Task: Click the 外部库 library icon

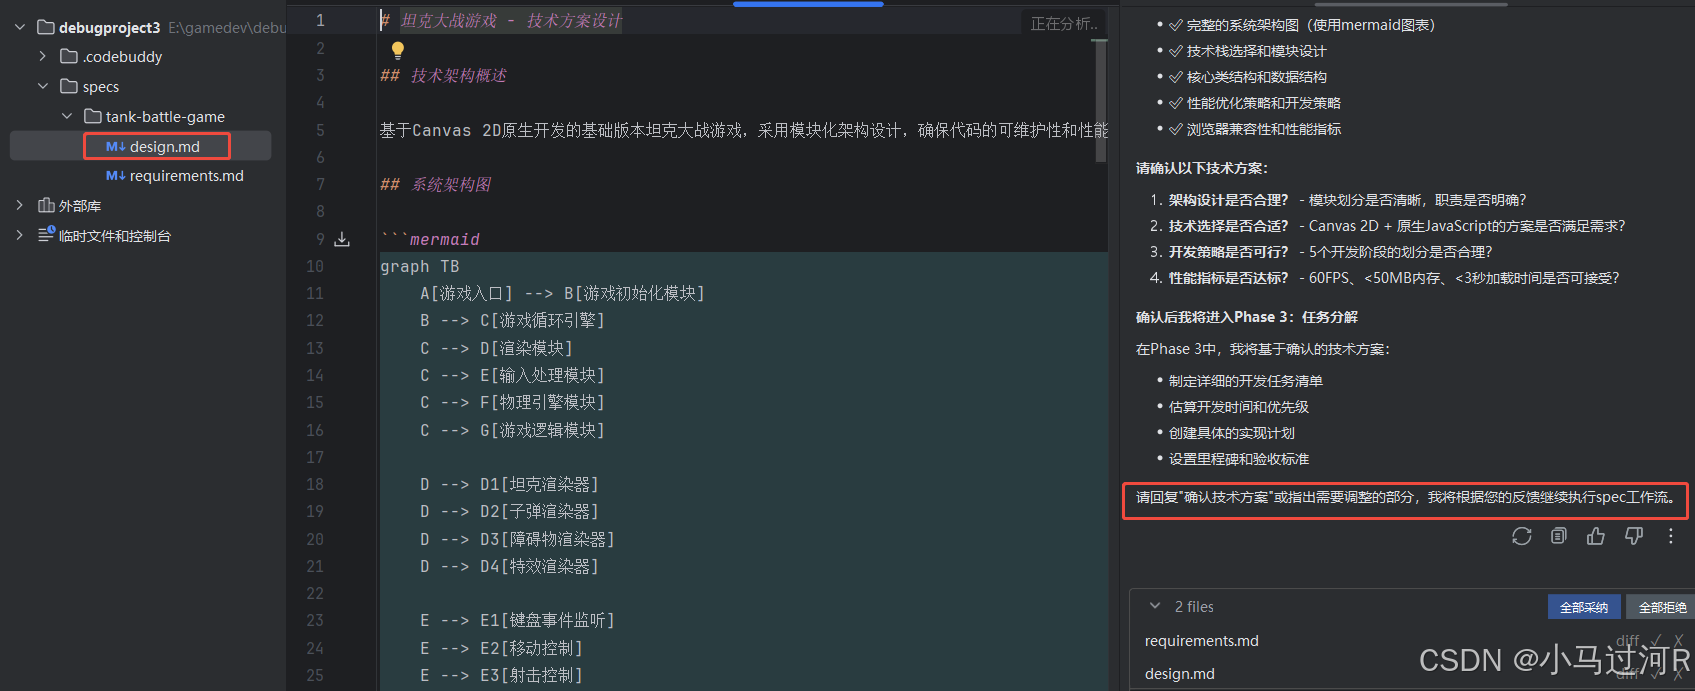Action: (46, 205)
